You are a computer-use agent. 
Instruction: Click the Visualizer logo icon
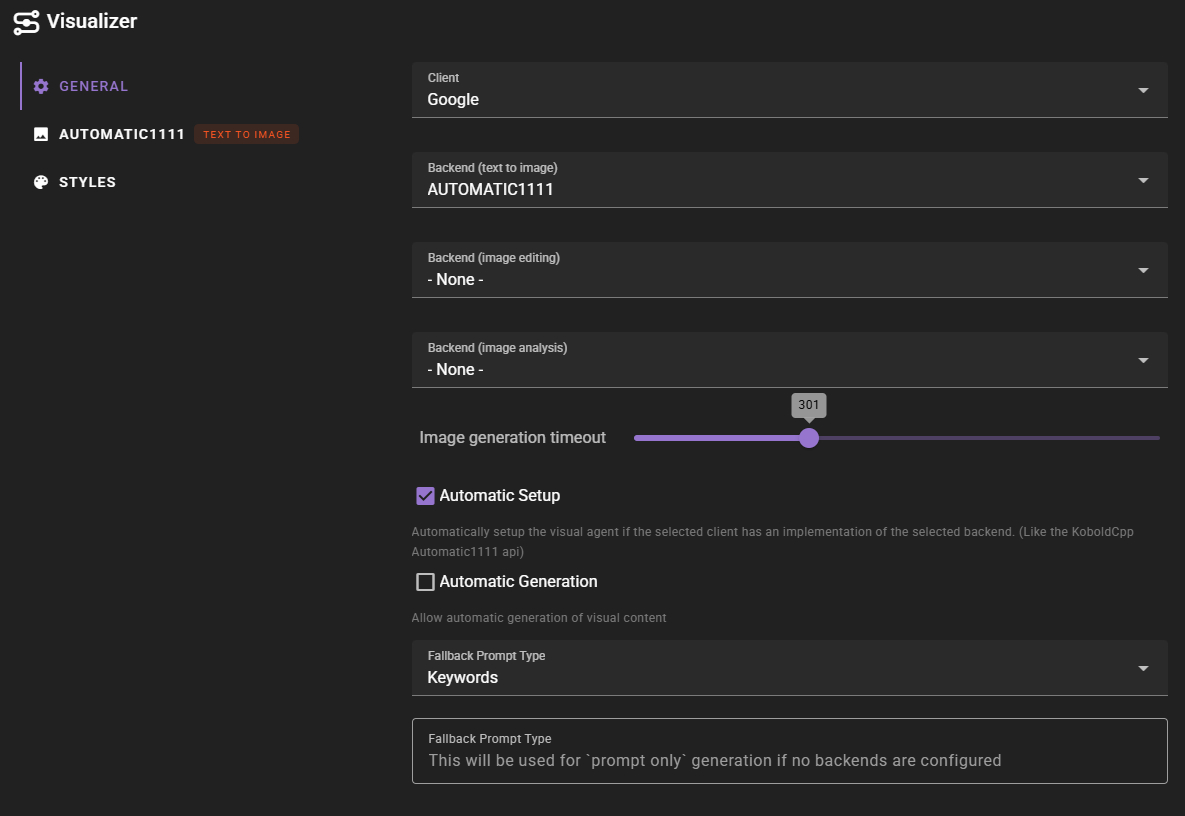(27, 21)
